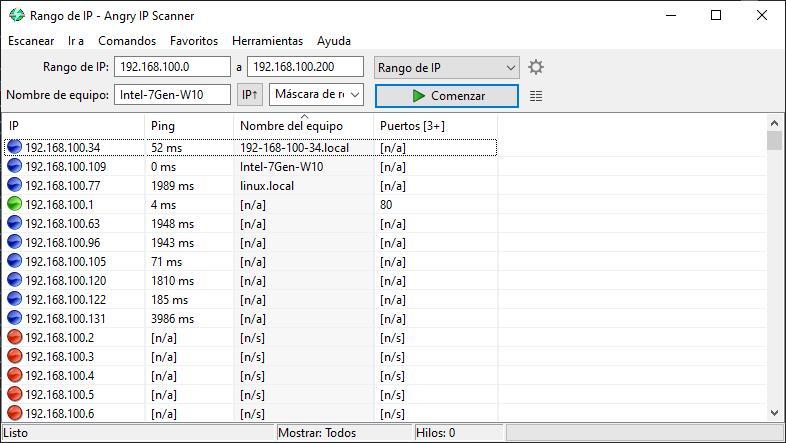Close the Angry IP Scanner window

(762, 15)
